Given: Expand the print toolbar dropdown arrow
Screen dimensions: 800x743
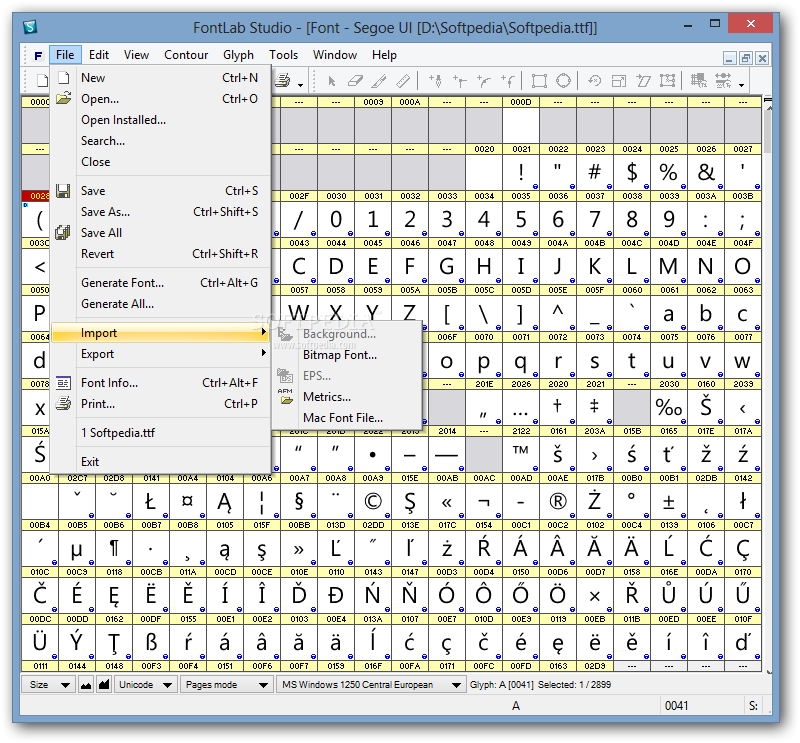Looking at the screenshot, I should (x=300, y=84).
